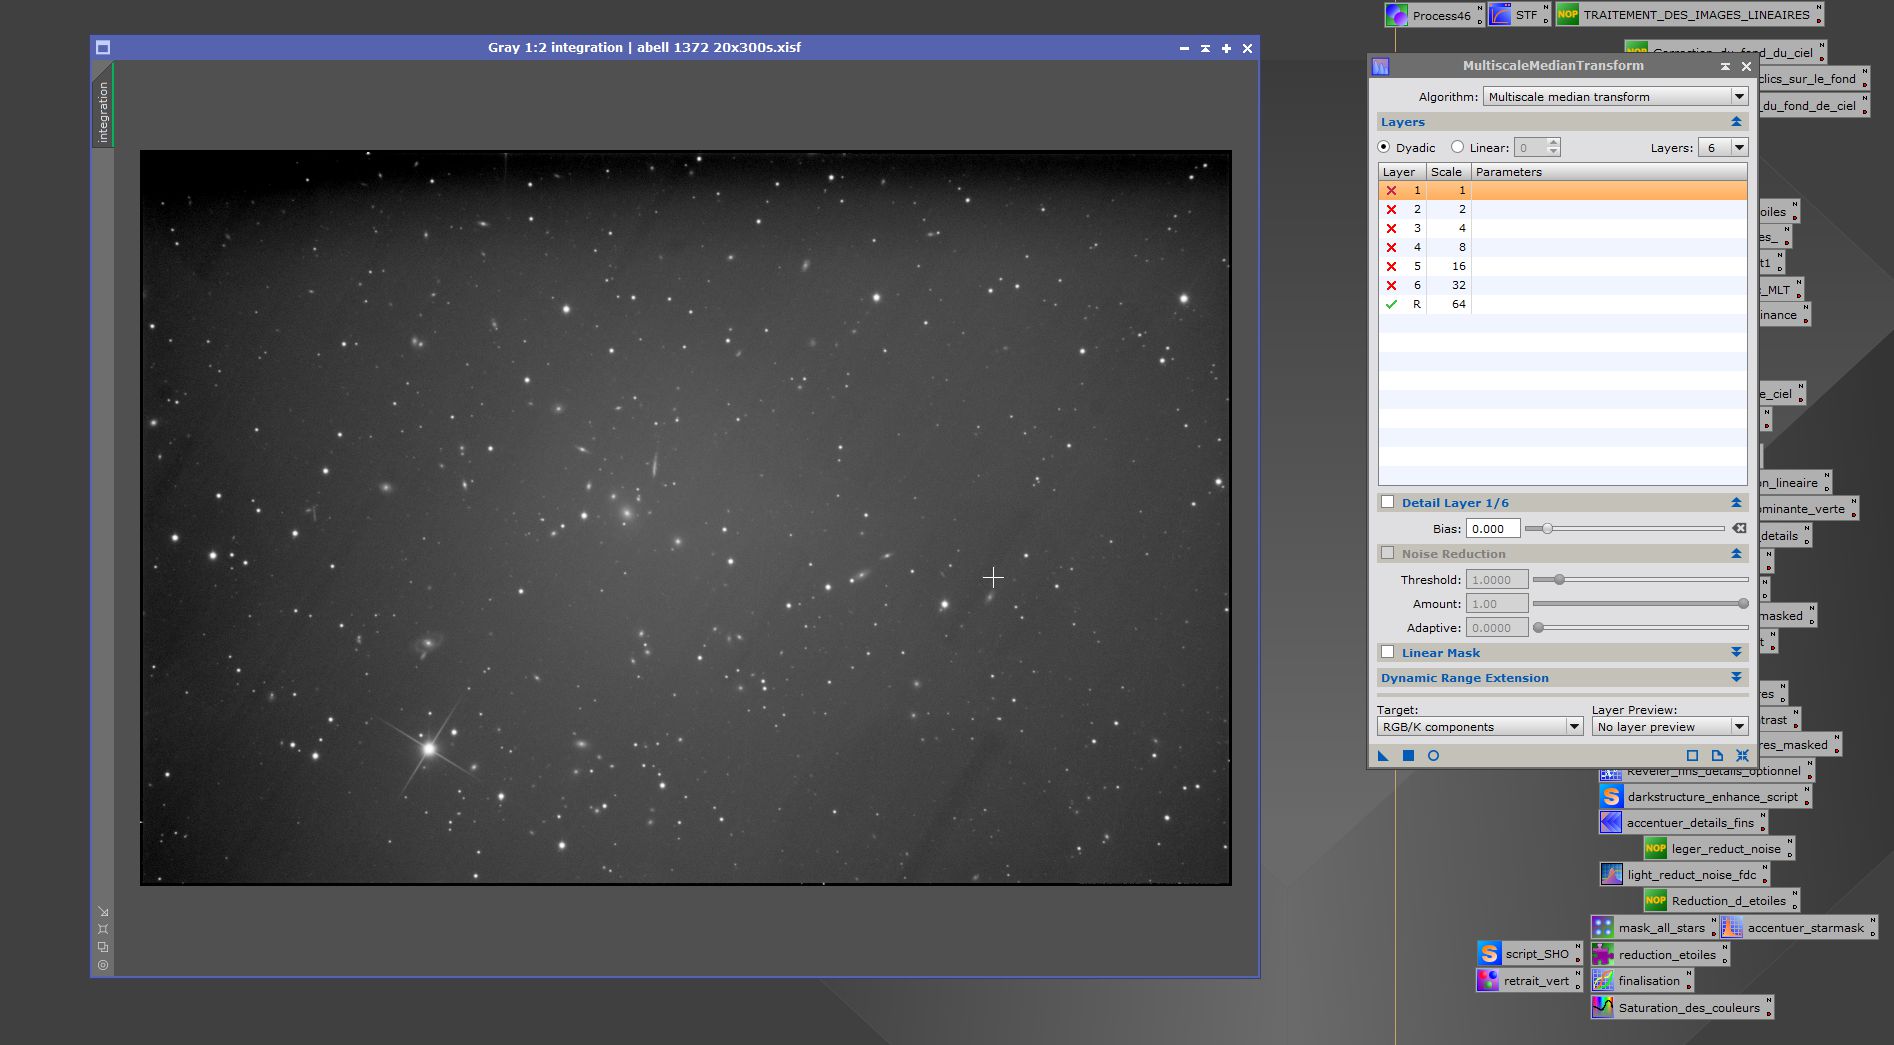
Task: Click the hollow square icon in dialog footer
Action: [x=1692, y=756]
